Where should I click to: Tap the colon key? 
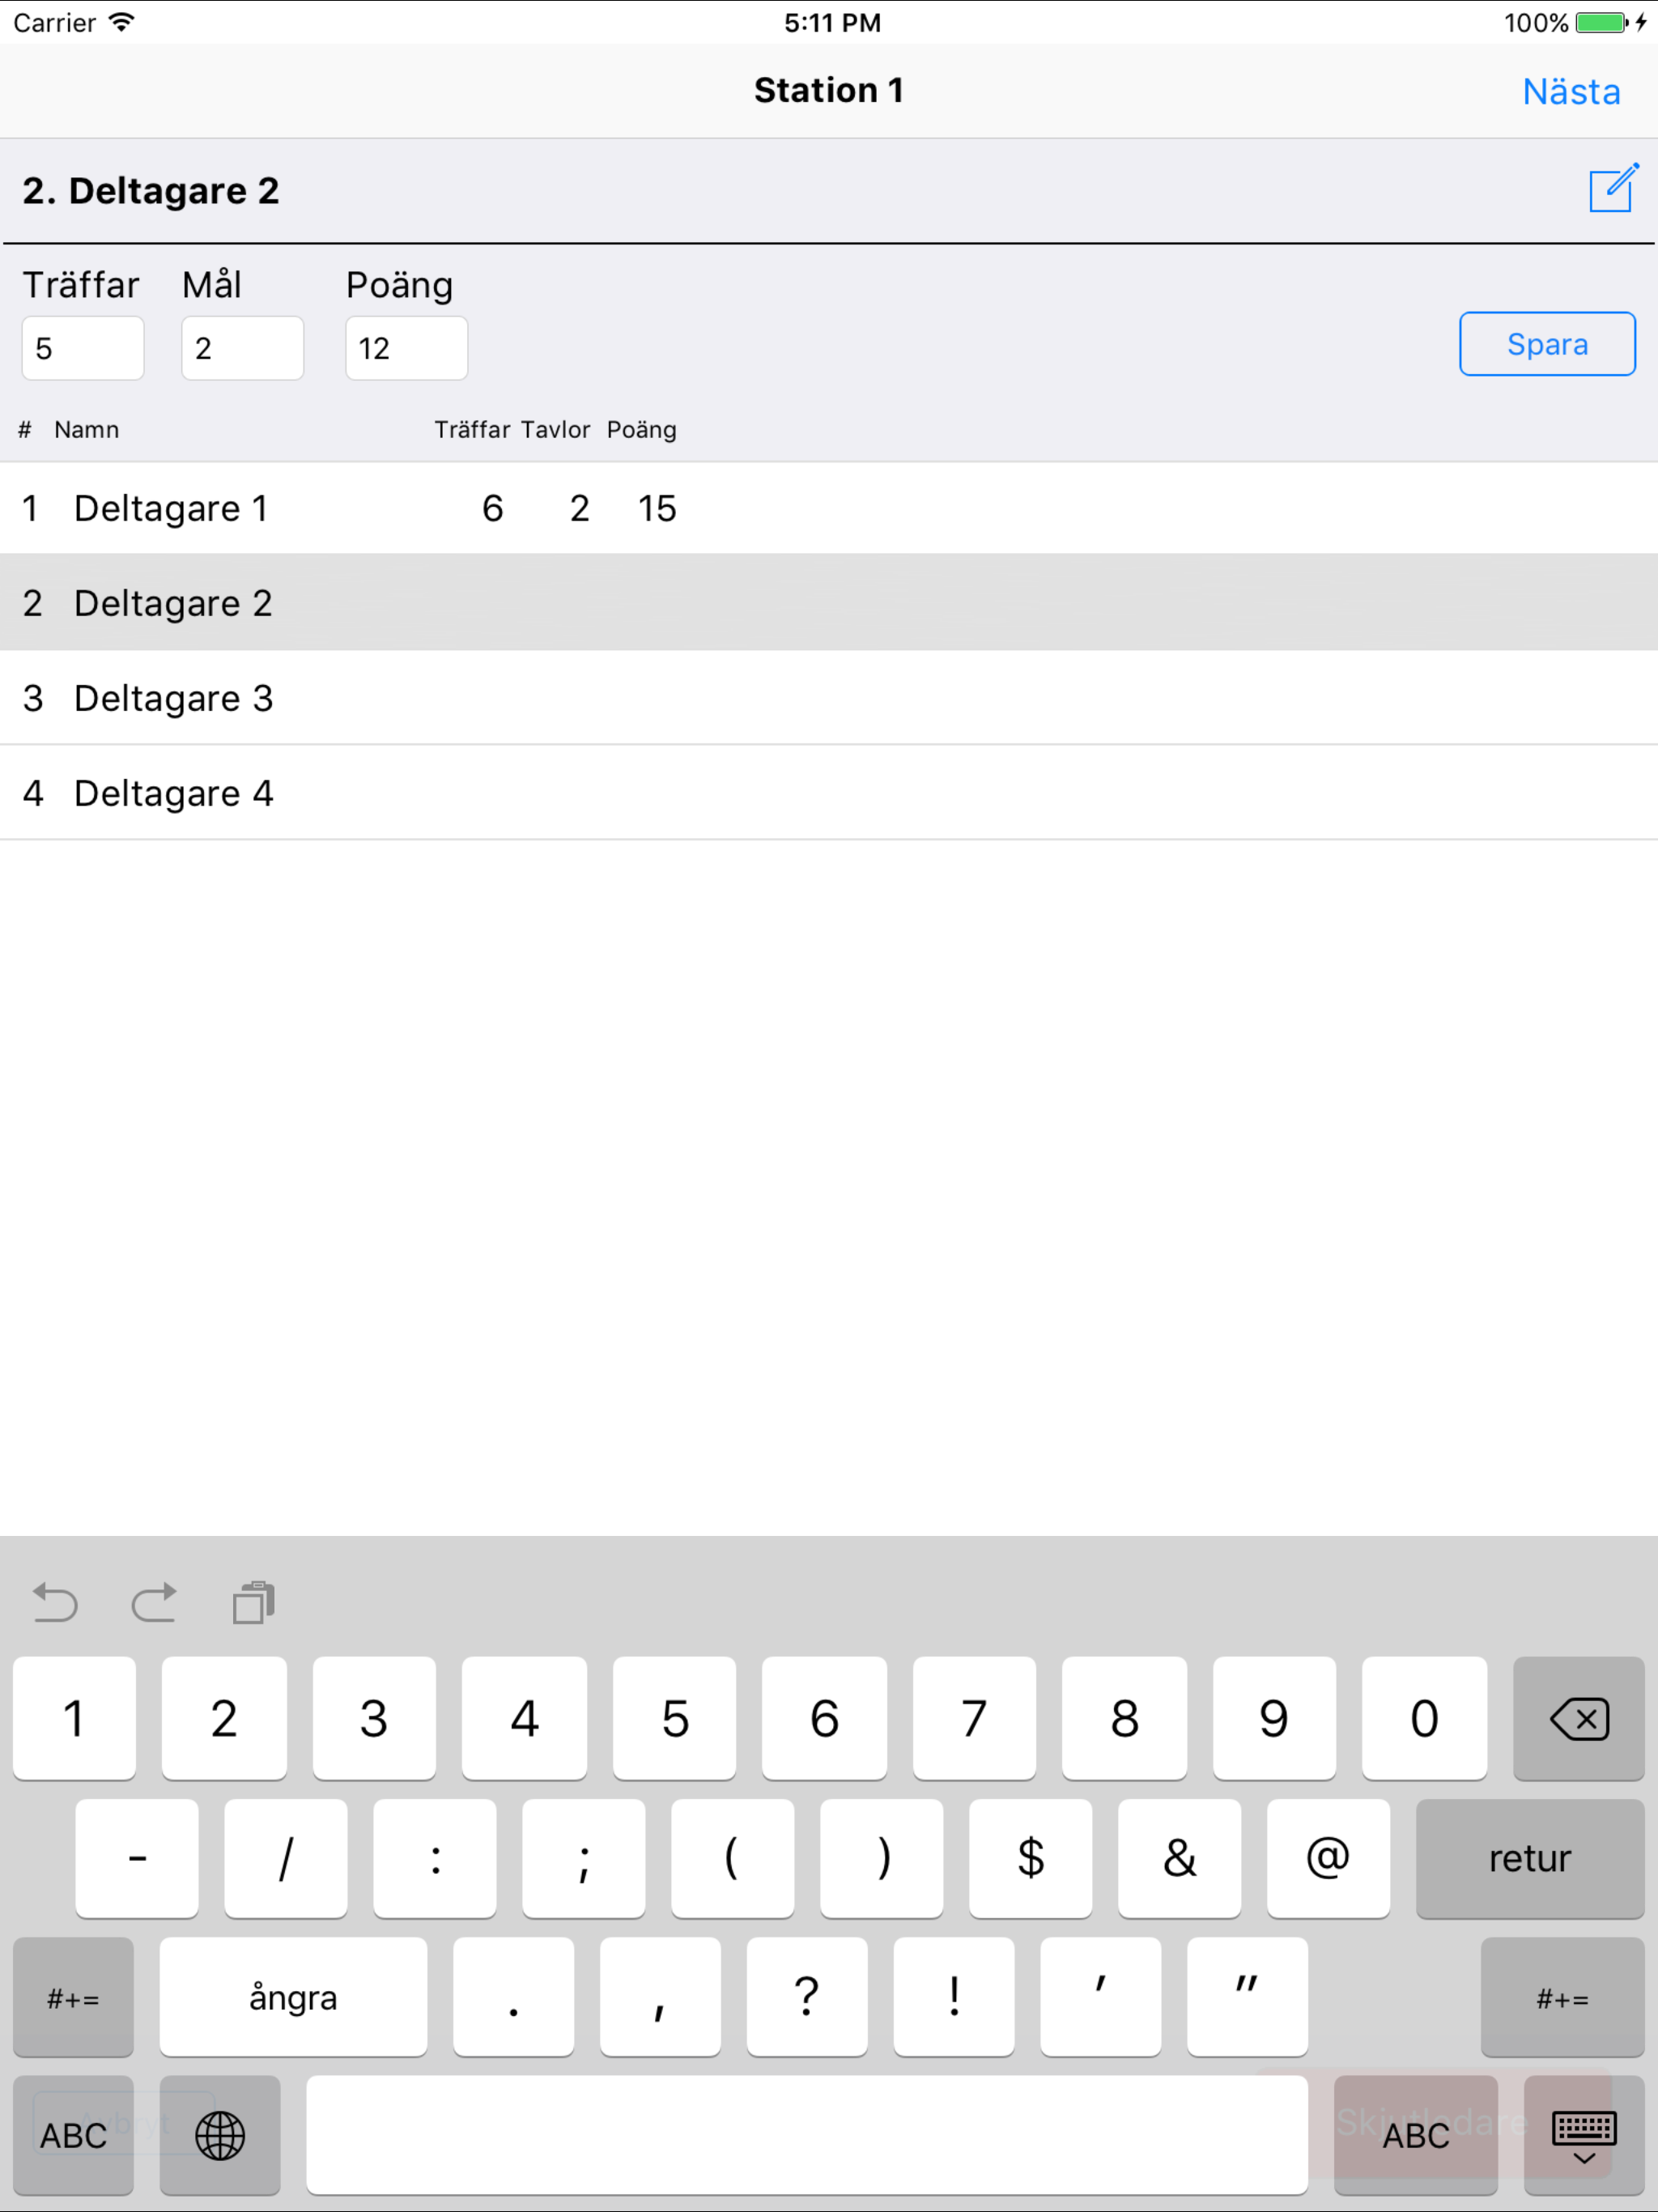[435, 1858]
